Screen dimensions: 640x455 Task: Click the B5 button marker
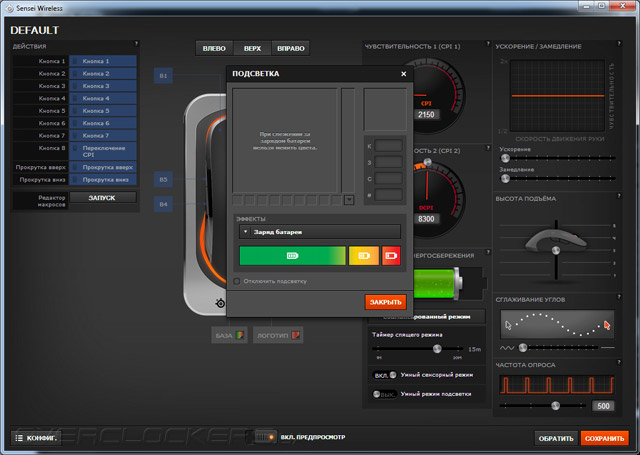[x=163, y=180]
